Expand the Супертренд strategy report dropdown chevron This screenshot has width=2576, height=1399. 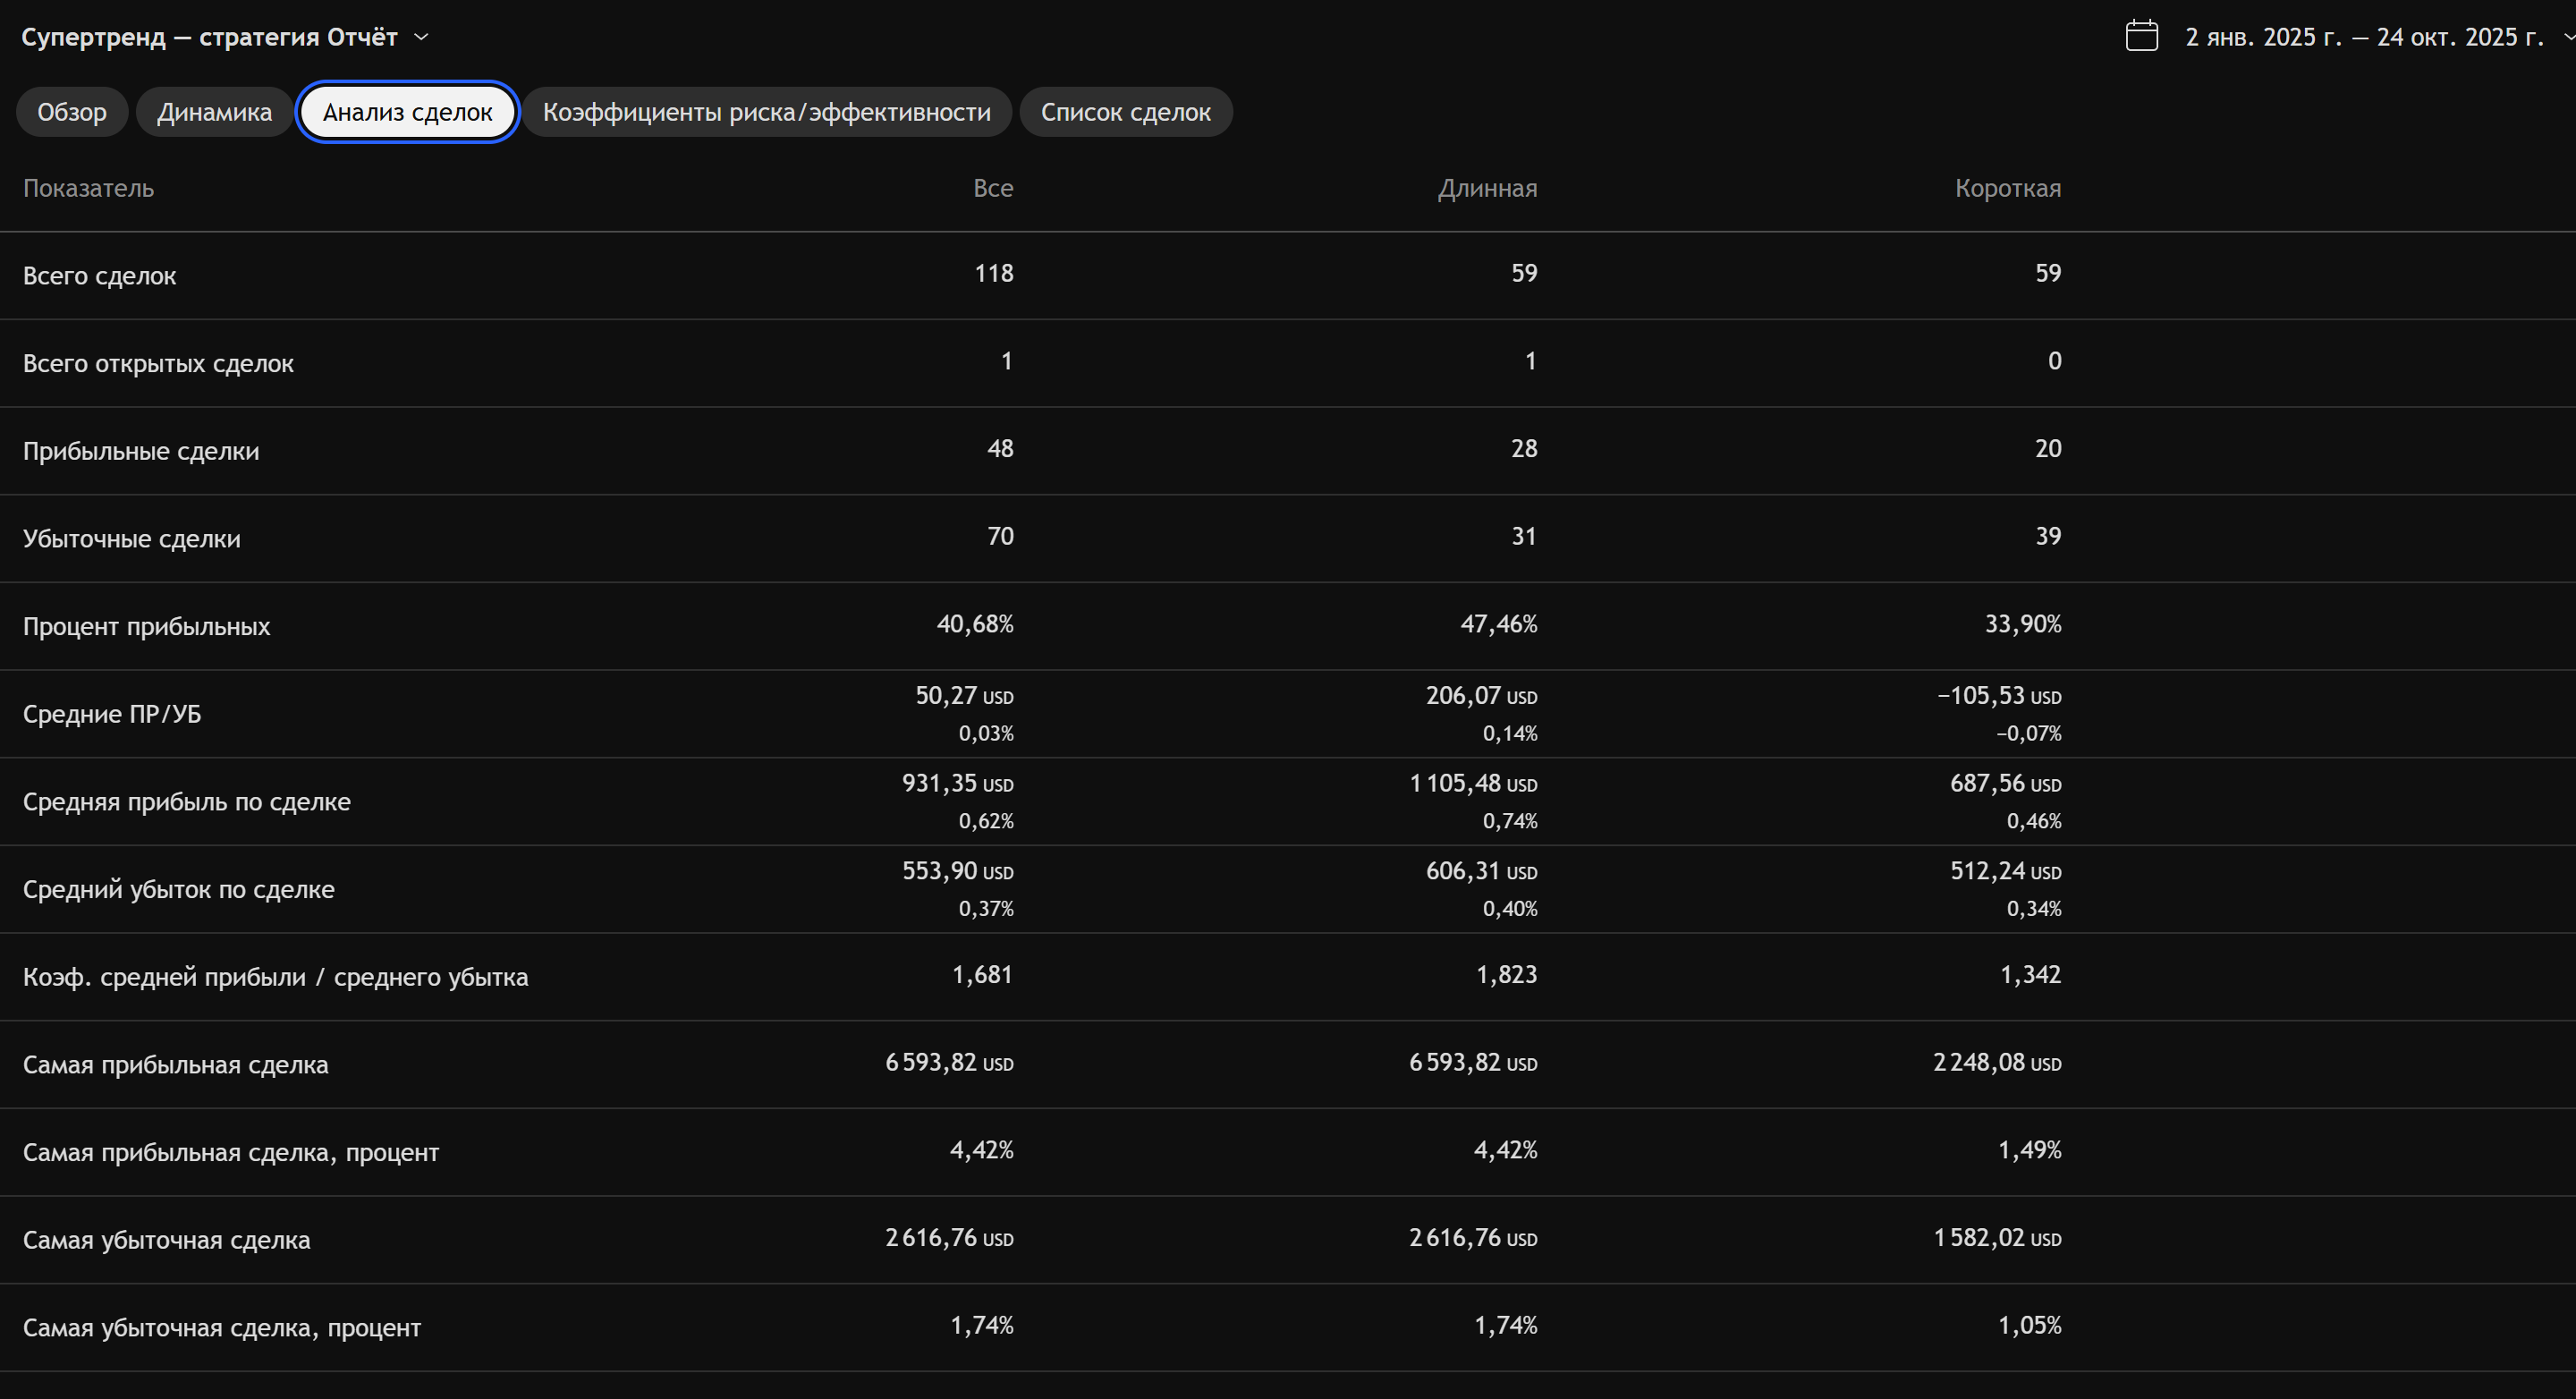[x=421, y=37]
